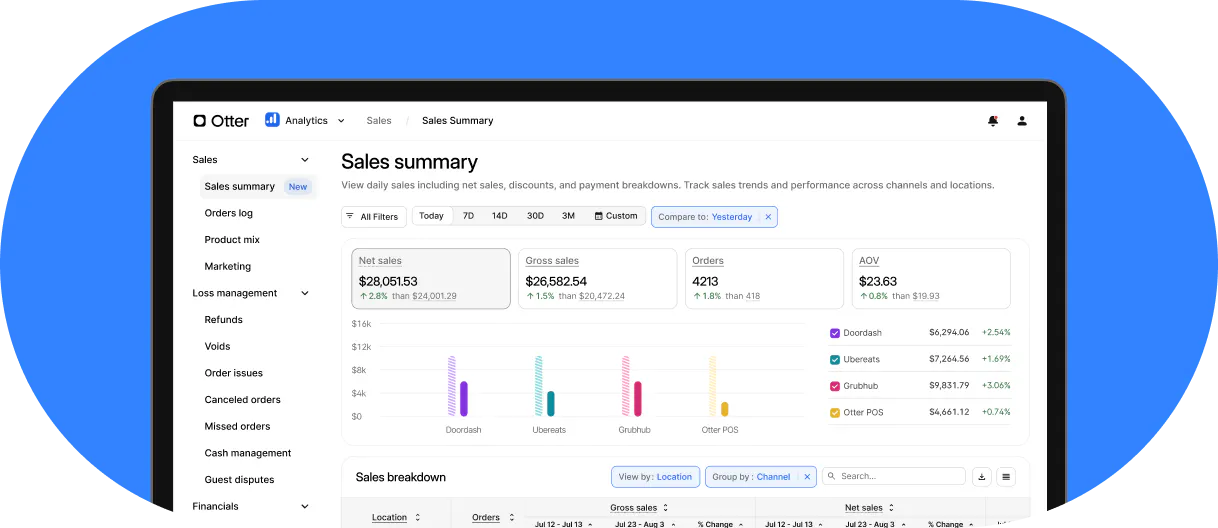Click the All Filters icon button
This screenshot has height=528, width=1218.
pos(374,216)
